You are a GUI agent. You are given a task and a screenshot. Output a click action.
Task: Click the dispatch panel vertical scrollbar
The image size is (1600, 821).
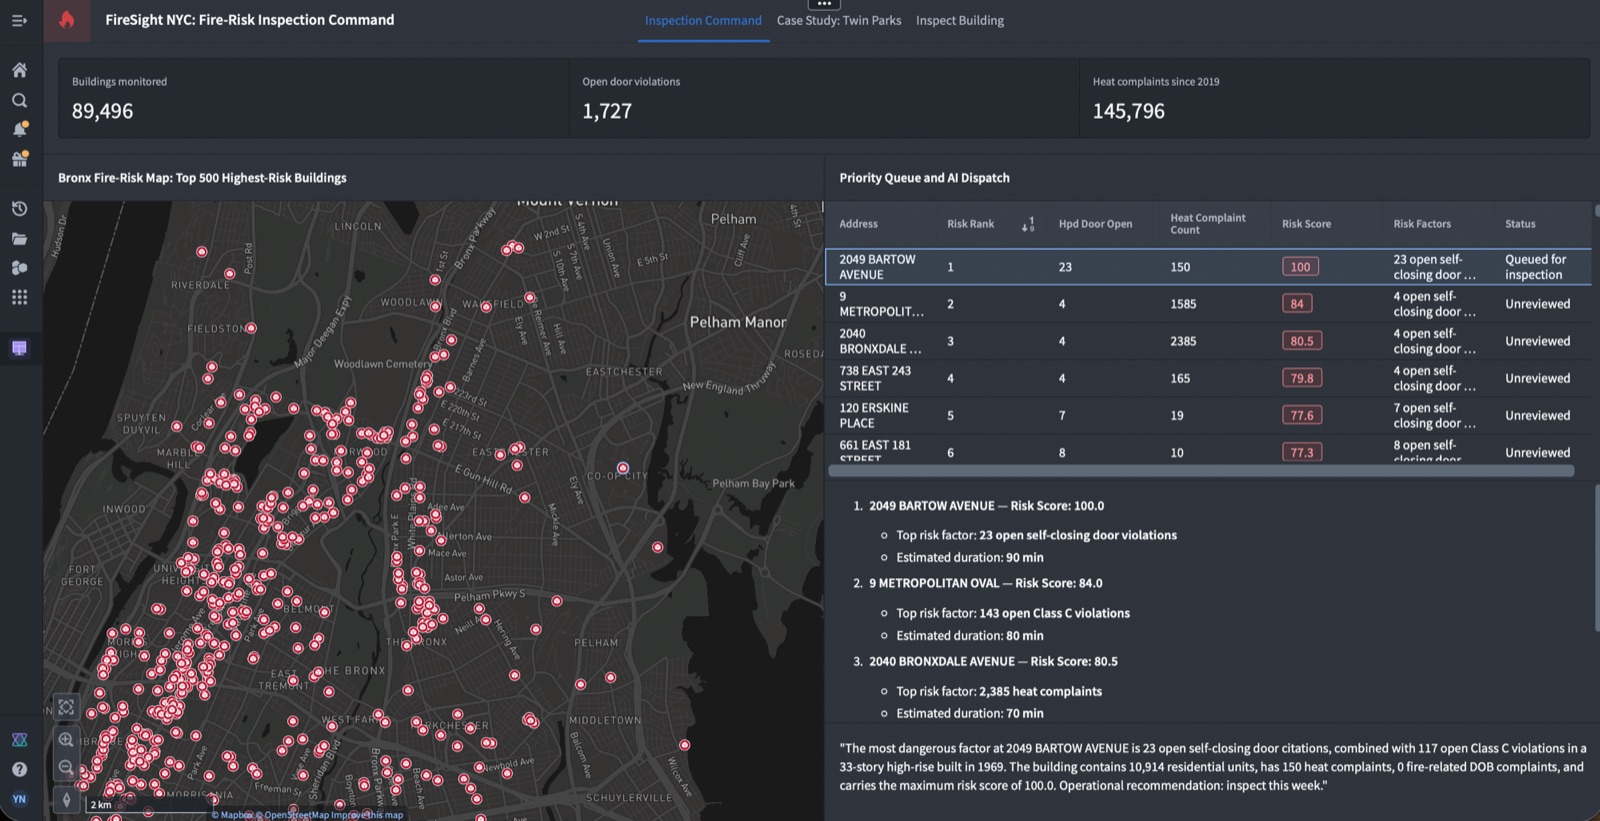pyautogui.click(x=1596, y=557)
